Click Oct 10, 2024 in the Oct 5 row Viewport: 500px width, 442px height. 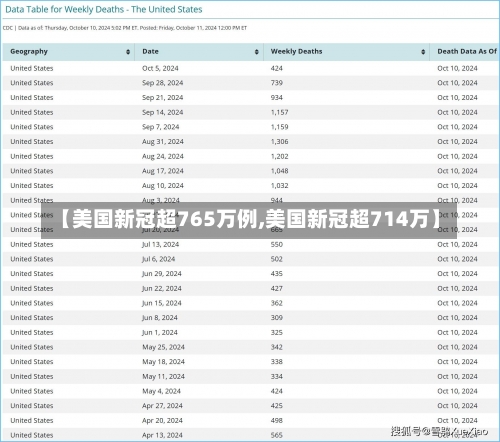click(x=457, y=68)
